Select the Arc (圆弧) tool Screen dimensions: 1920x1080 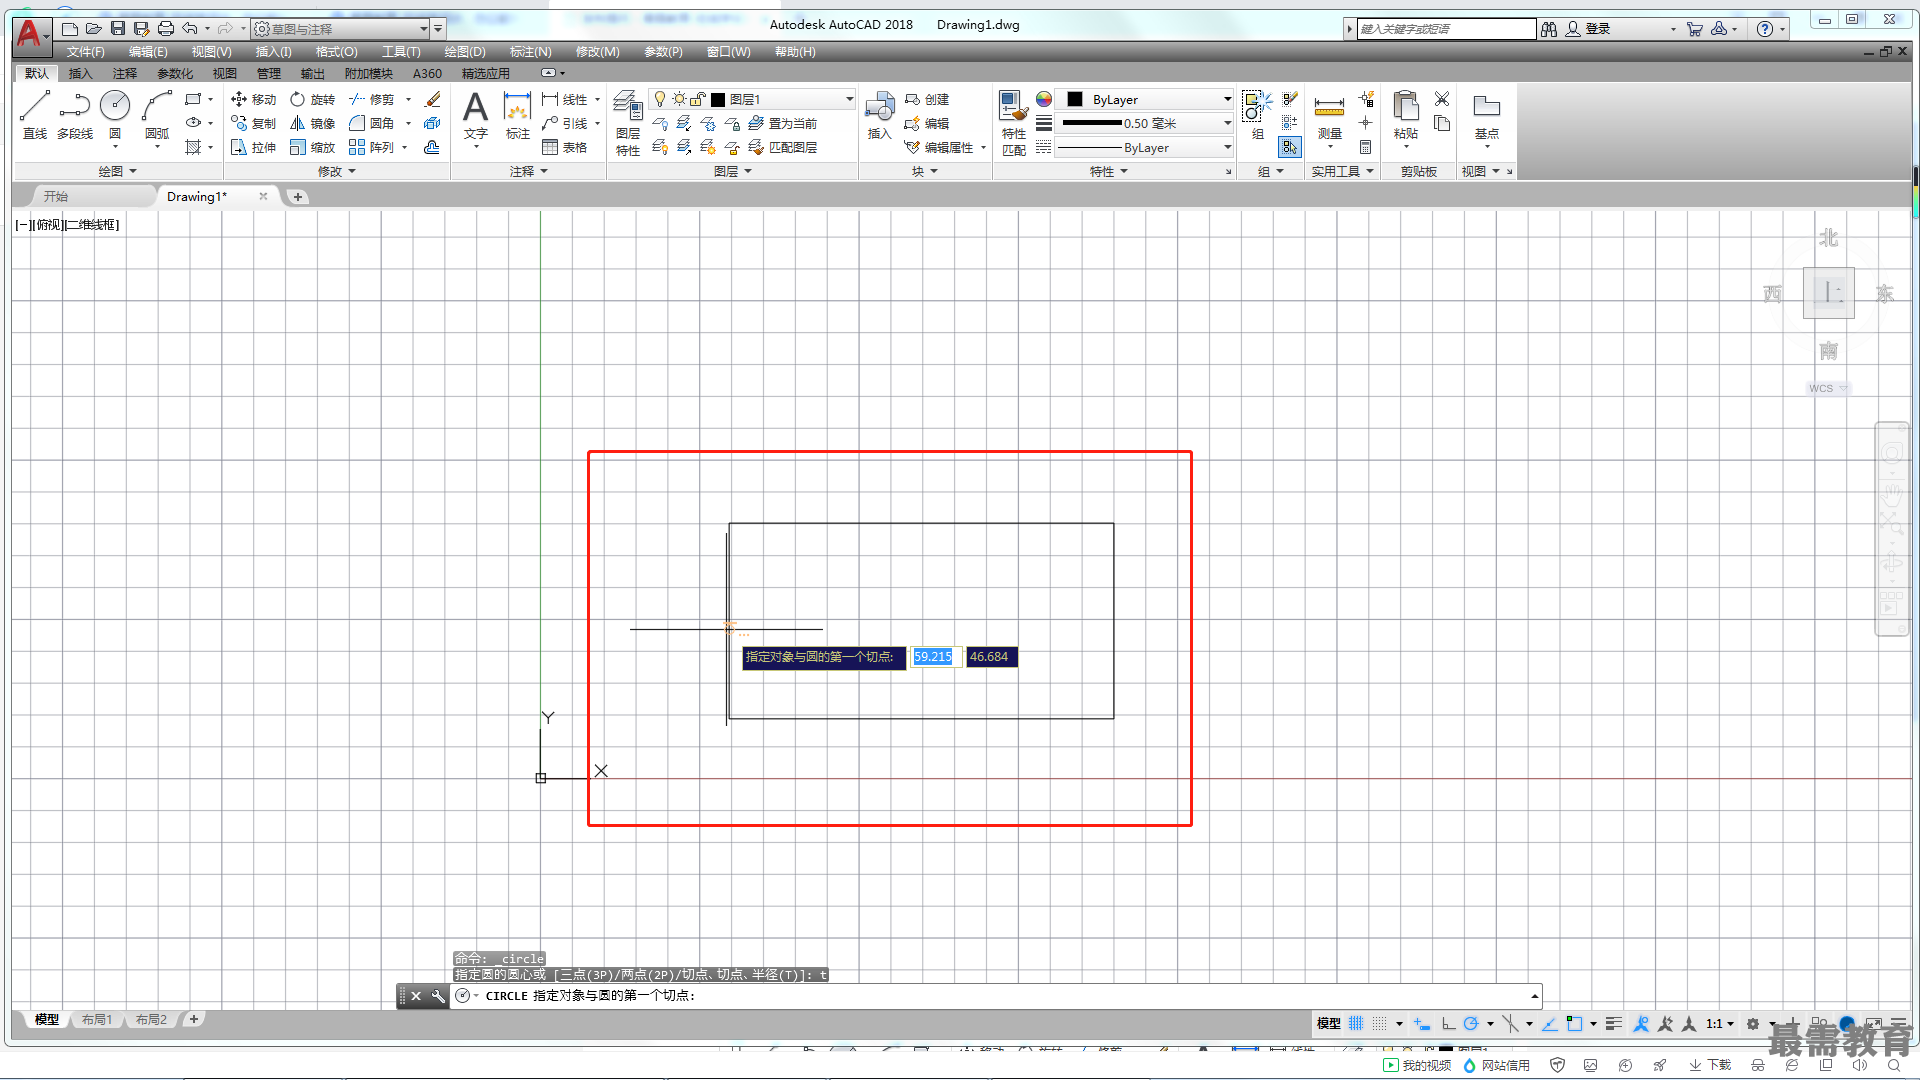tap(157, 114)
